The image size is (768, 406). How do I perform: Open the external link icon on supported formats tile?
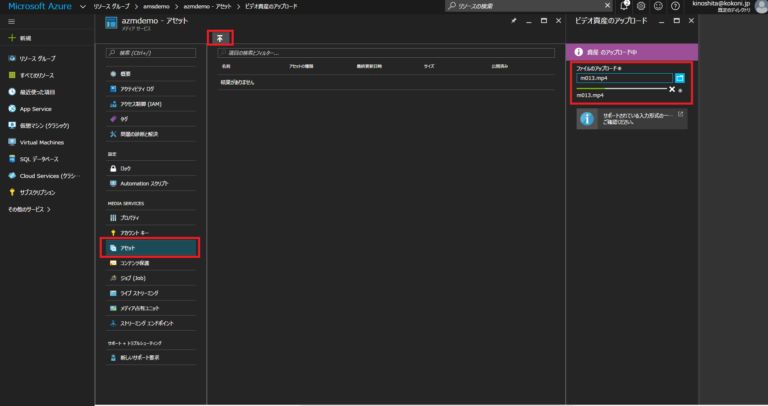tap(680, 114)
